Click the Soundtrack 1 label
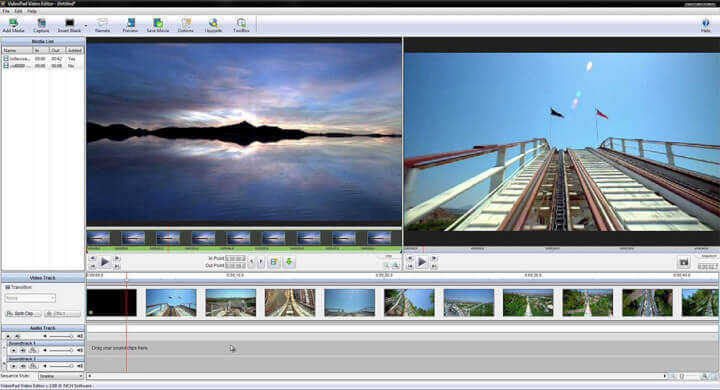The image size is (720, 390). (22, 343)
